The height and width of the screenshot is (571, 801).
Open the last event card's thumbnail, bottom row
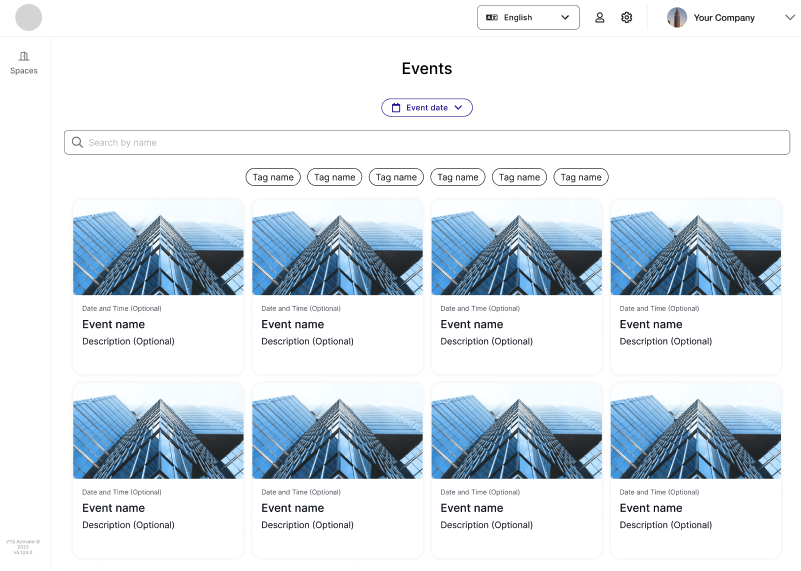[x=696, y=431]
